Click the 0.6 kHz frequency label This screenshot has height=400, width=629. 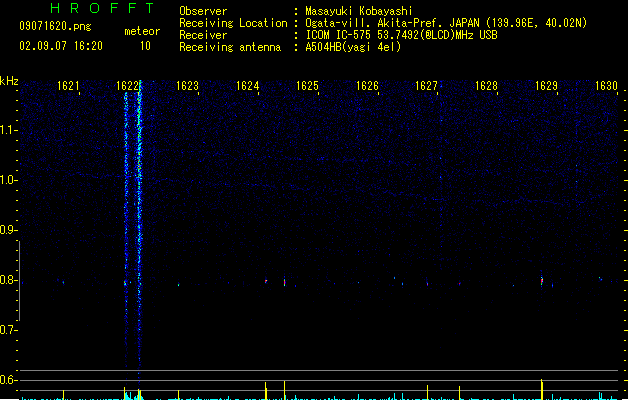click(x=8, y=380)
